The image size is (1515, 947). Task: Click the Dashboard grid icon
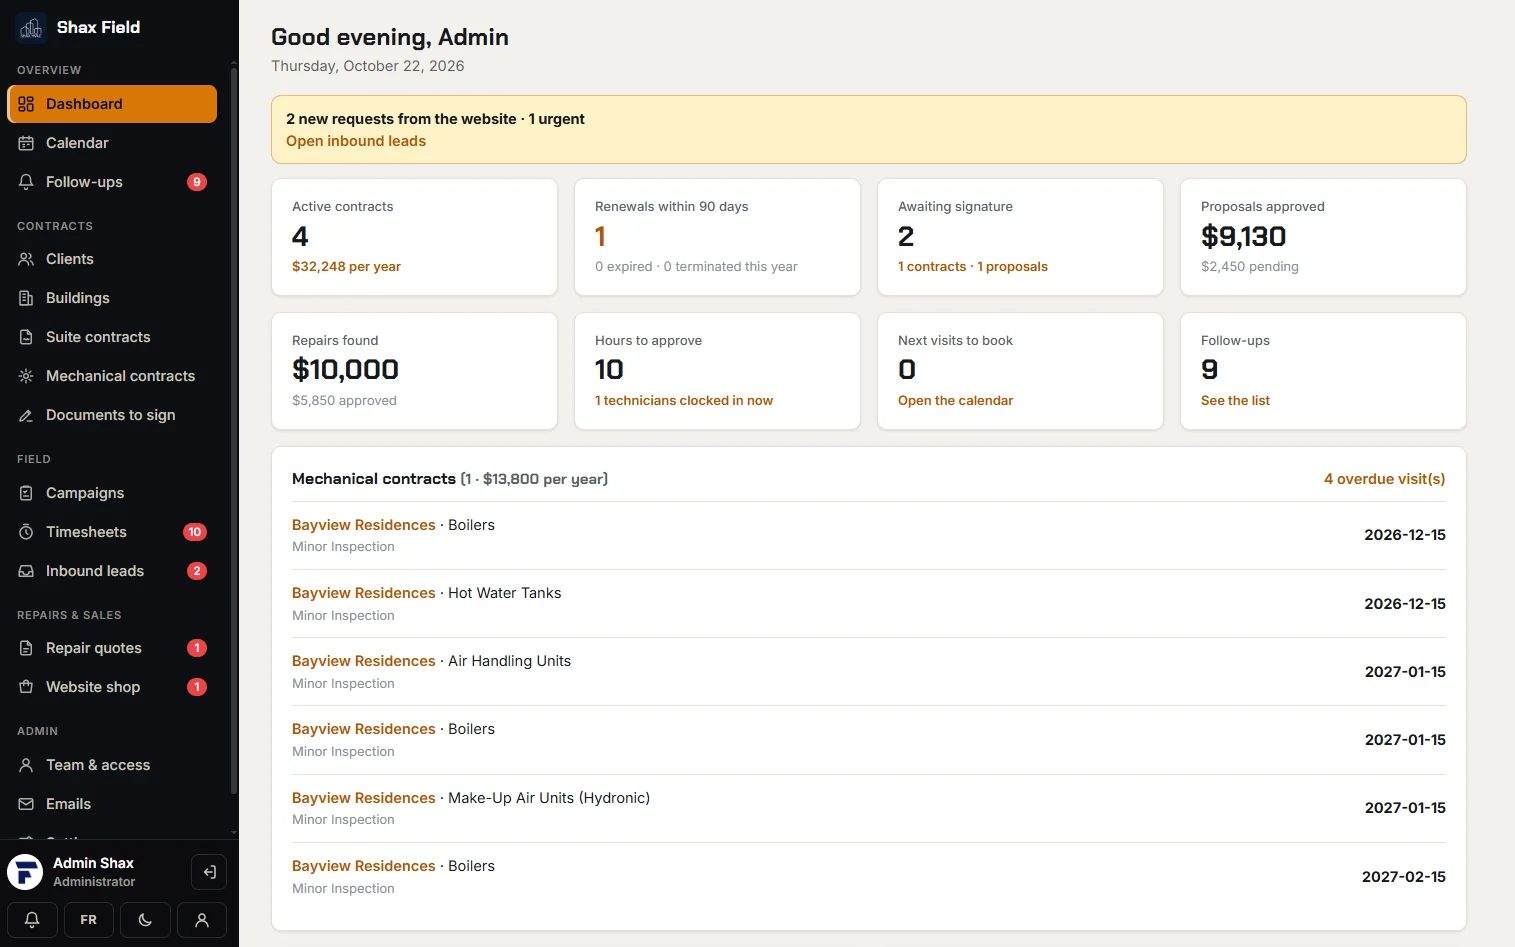tap(26, 104)
